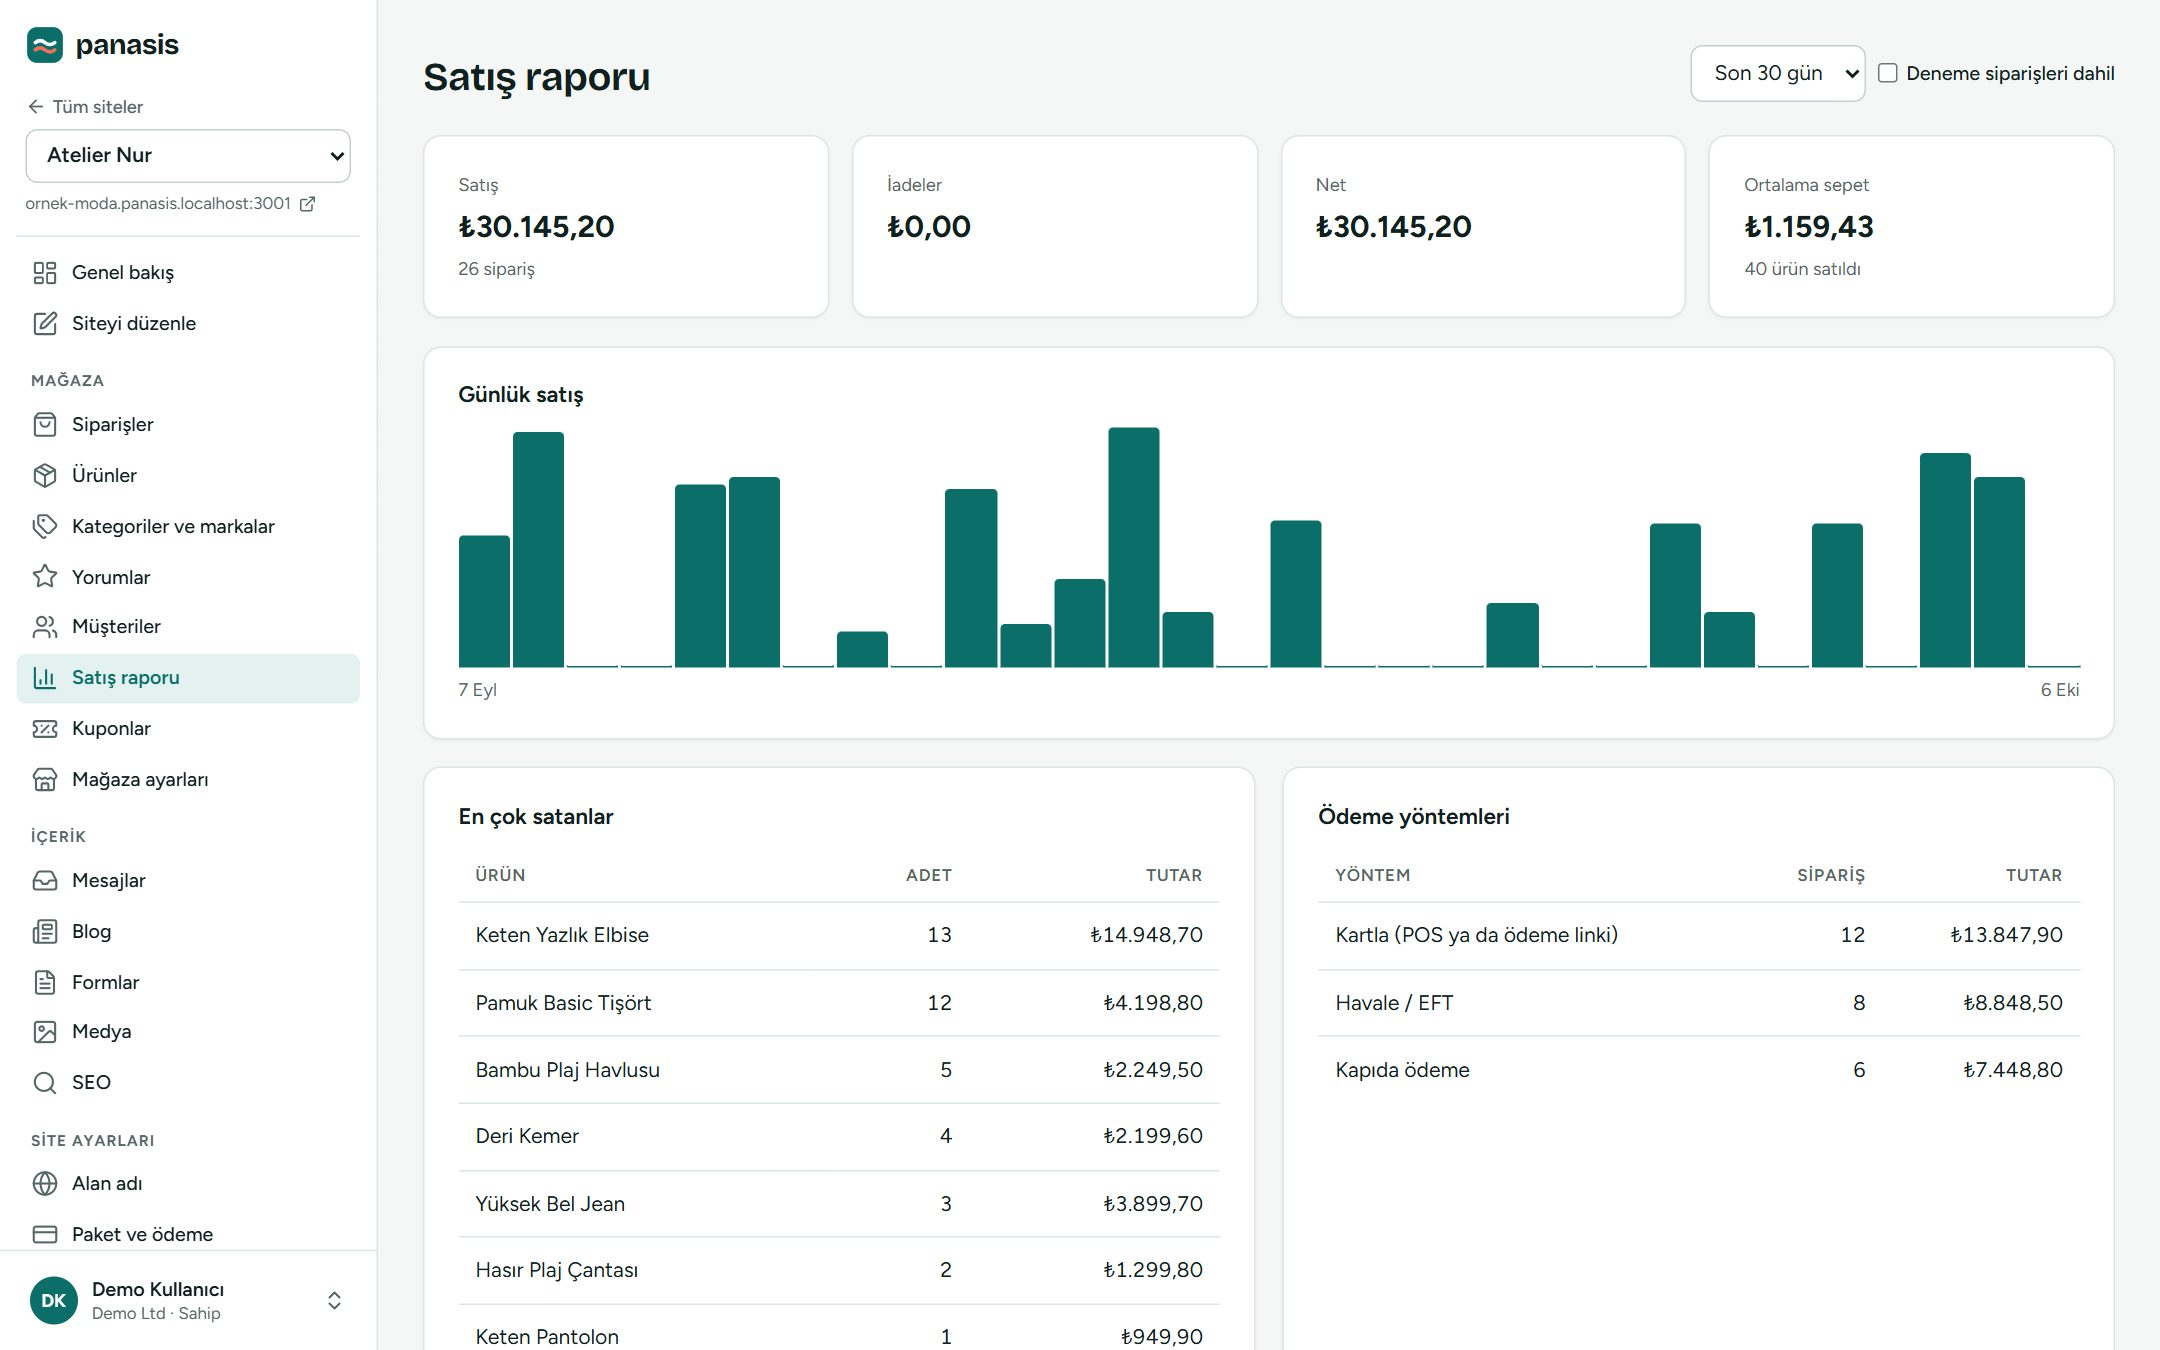Enable Deneme siparişleri dahil checkbox
Viewport: 2160px width, 1350px height.
1888,73
